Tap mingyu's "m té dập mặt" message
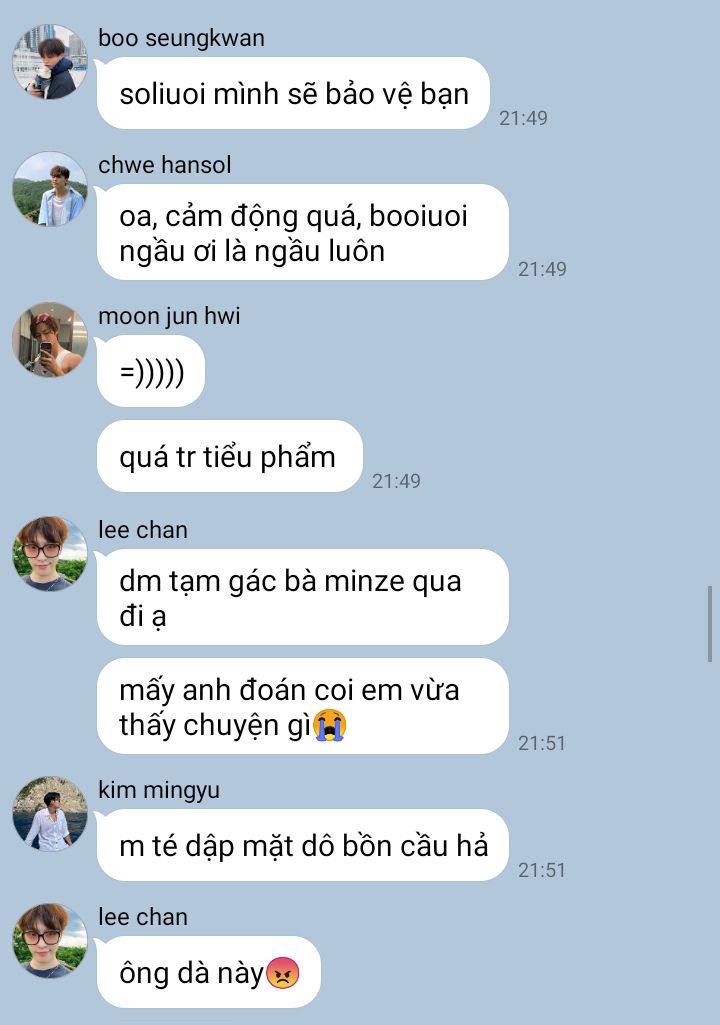The width and height of the screenshot is (720, 1025). click(x=303, y=845)
